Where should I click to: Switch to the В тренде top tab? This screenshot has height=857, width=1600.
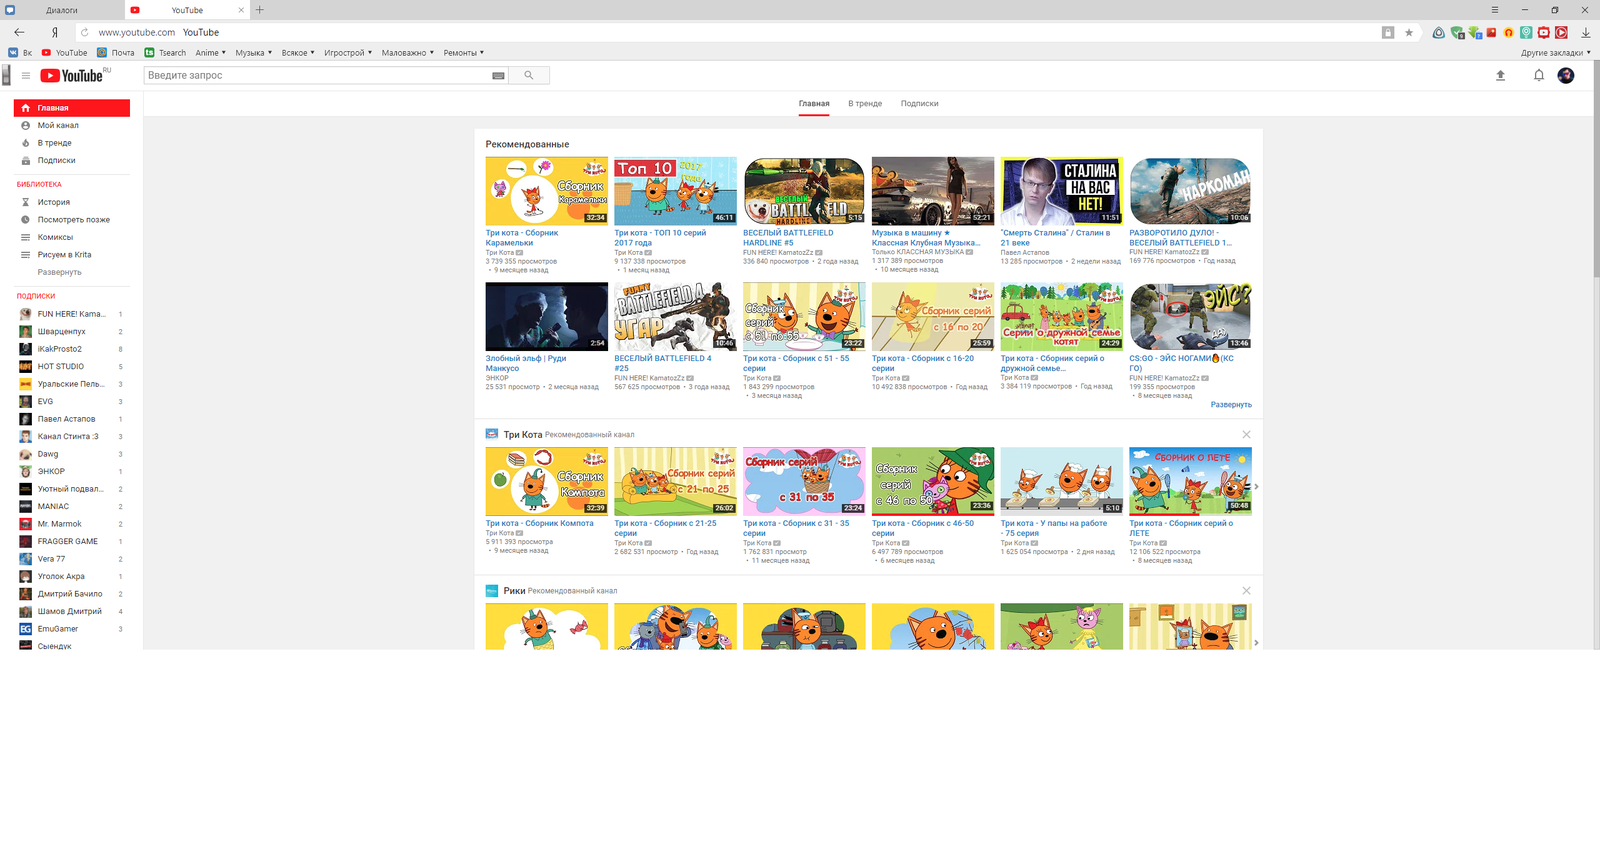865,103
